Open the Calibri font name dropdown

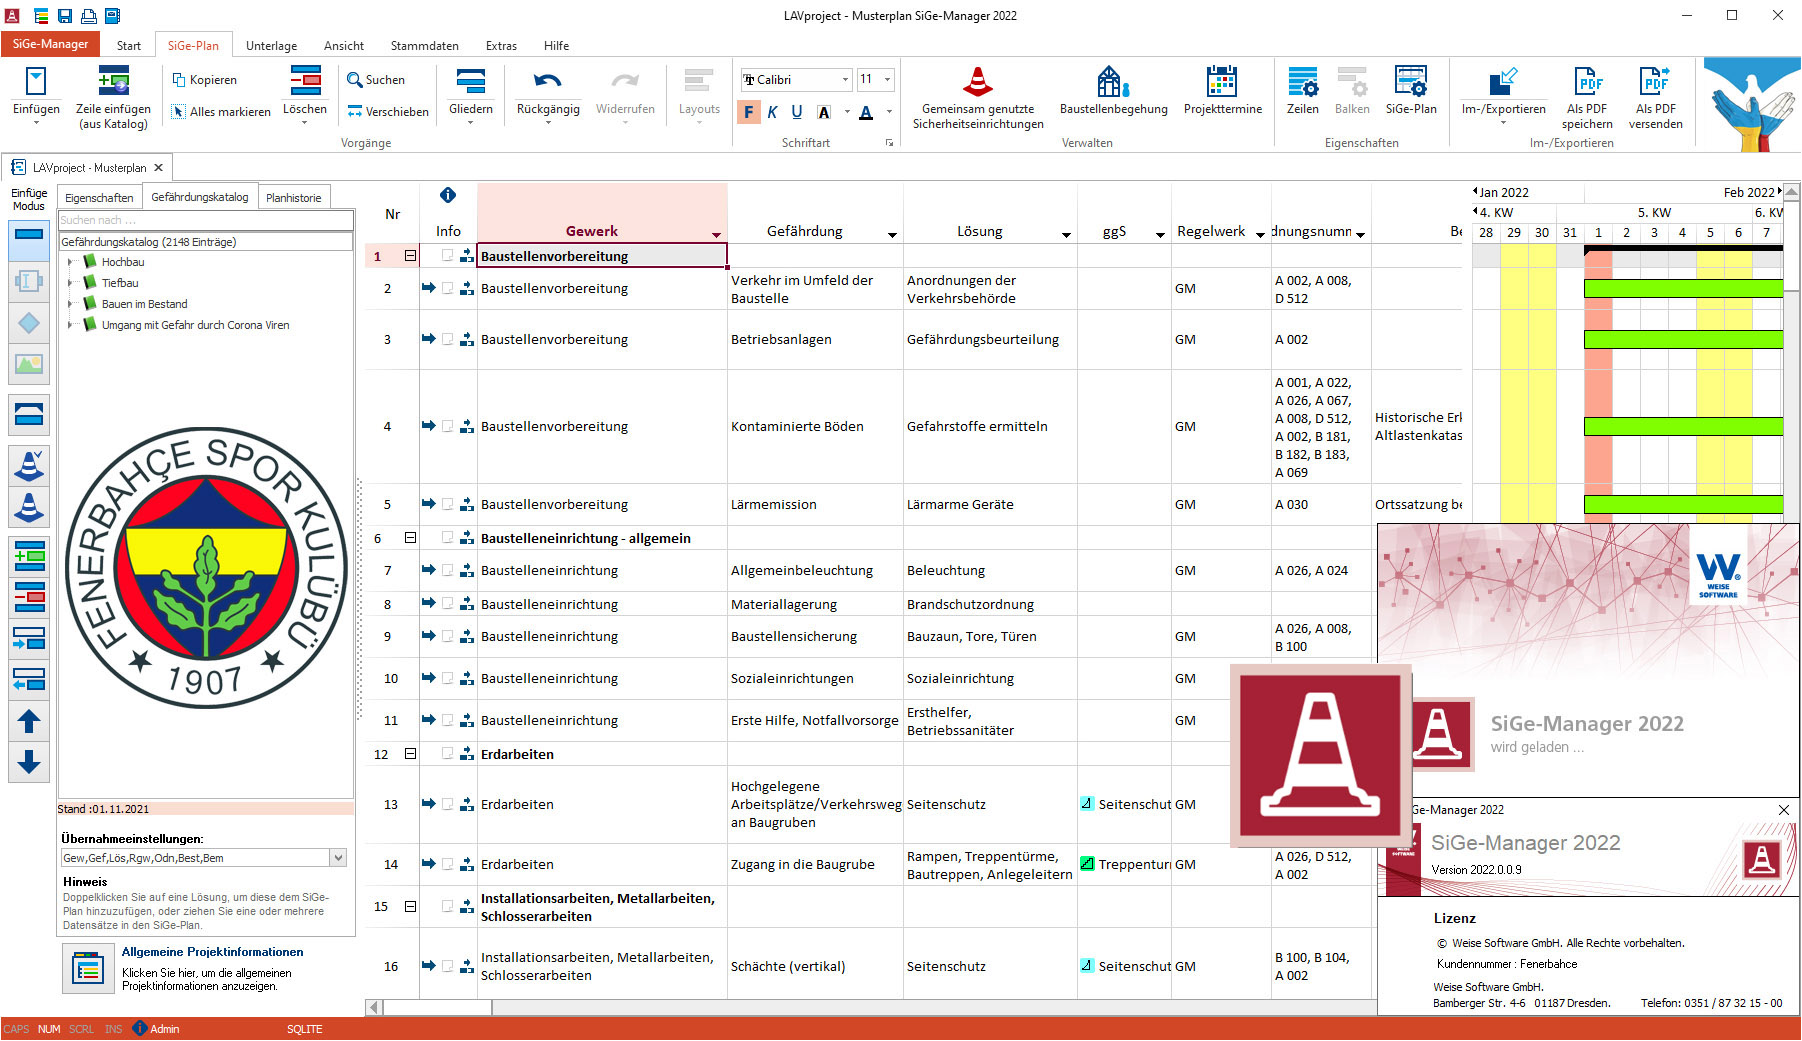[845, 80]
